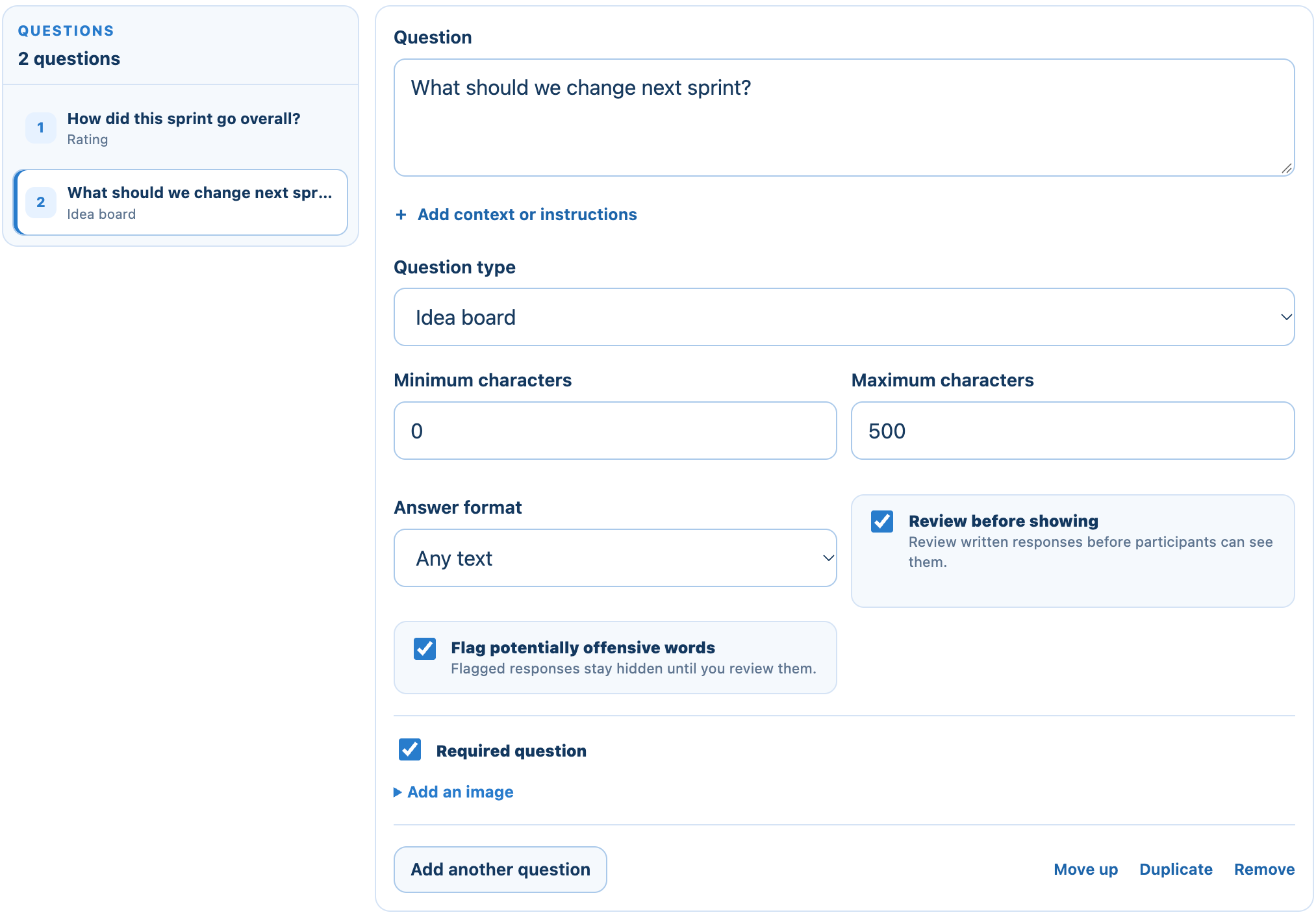This screenshot has height=917, width=1316.
Task: Uncheck the Required question checkbox
Action: [x=410, y=750]
